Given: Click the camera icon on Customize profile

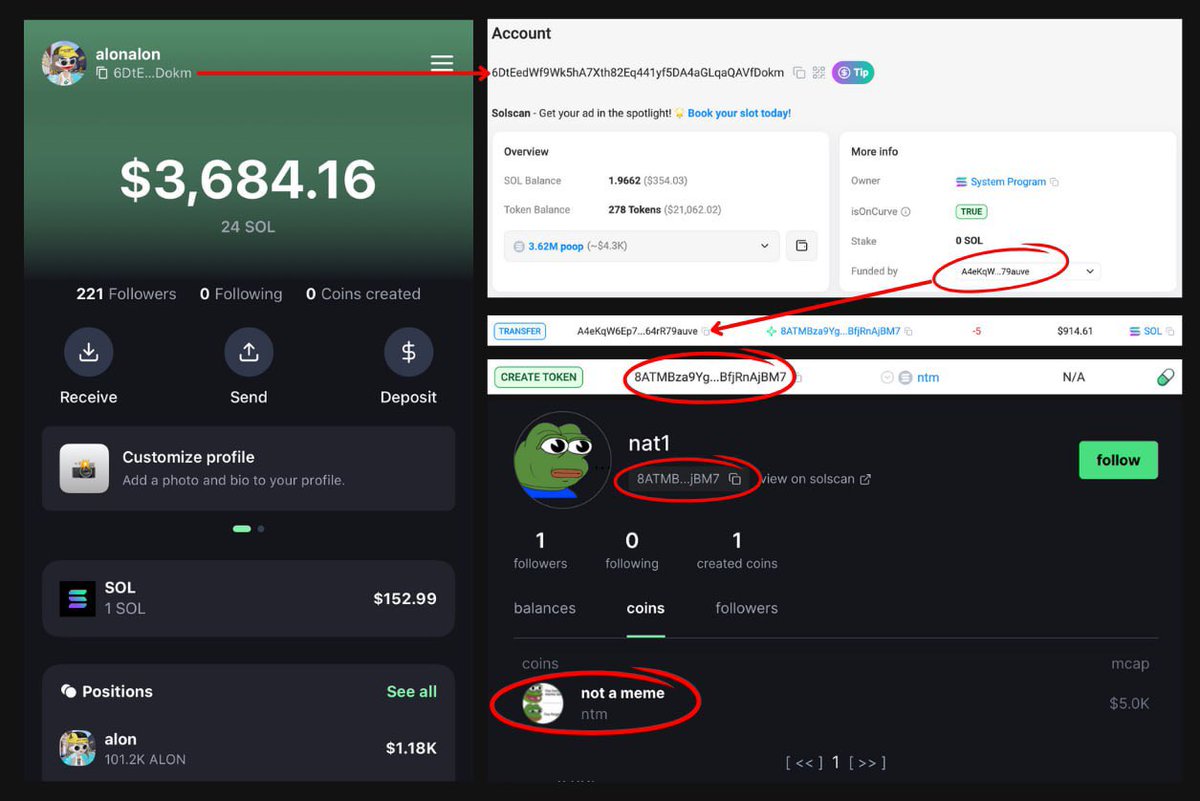Looking at the screenshot, I should [x=85, y=468].
